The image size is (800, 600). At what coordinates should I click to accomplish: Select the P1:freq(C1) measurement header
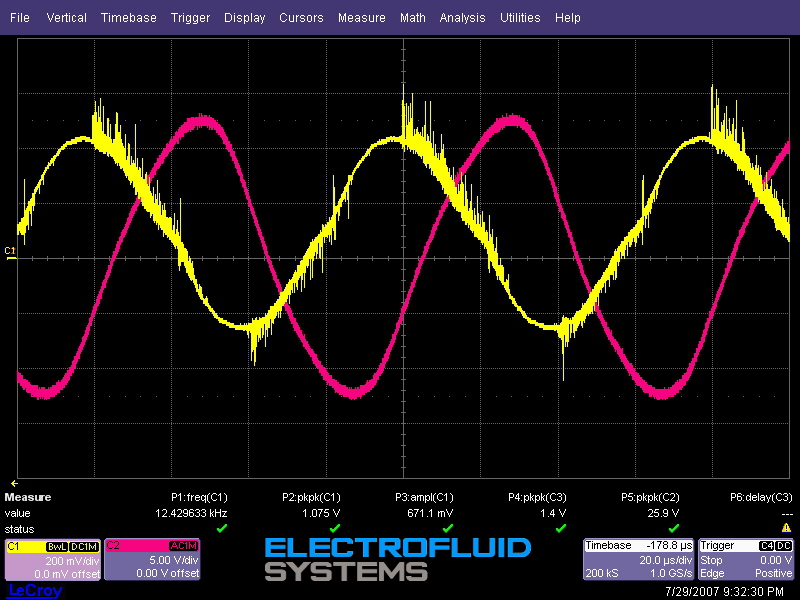tap(199, 497)
